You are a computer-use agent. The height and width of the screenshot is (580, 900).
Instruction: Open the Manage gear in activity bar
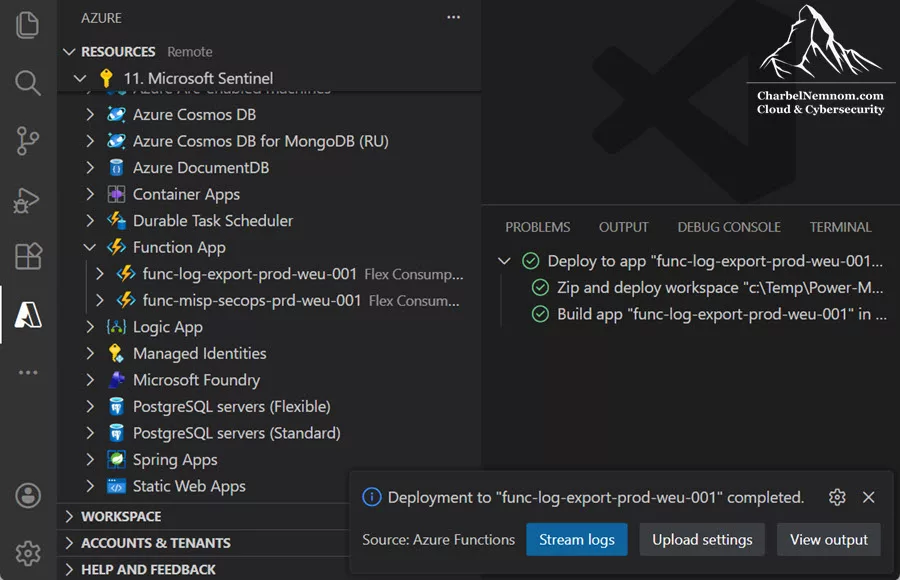[x=28, y=553]
